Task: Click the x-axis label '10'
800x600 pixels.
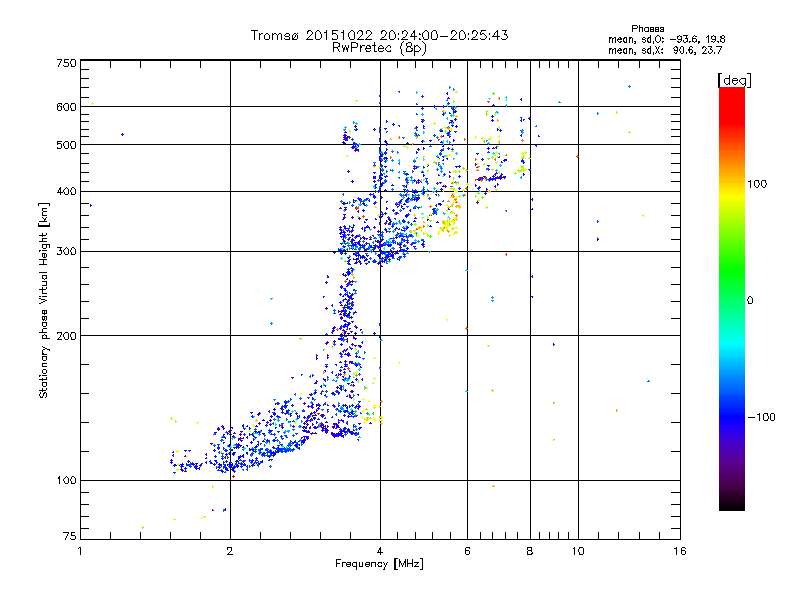Action: (x=578, y=551)
